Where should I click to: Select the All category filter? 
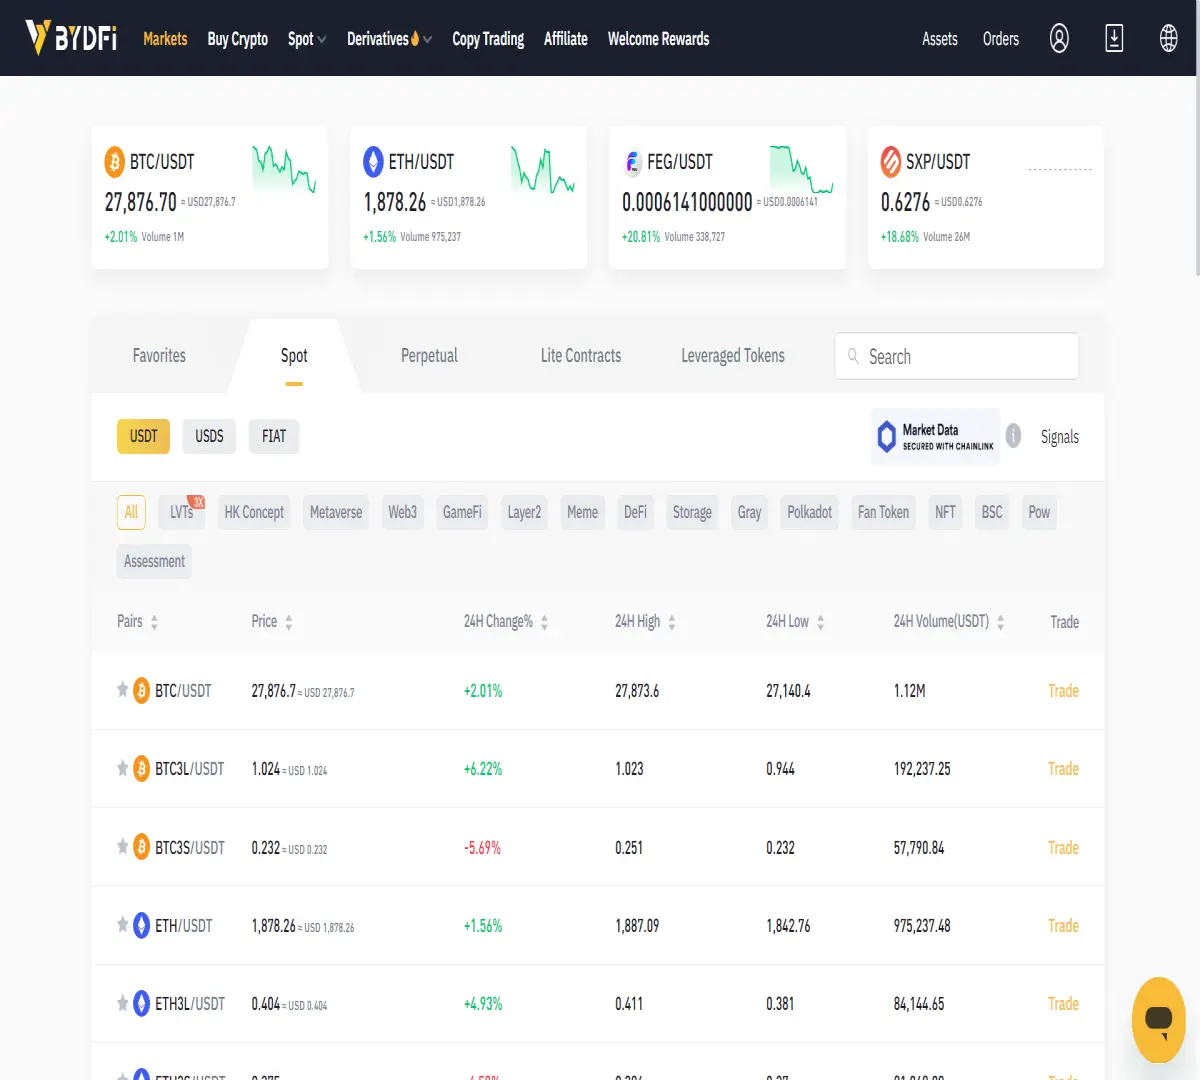click(131, 512)
